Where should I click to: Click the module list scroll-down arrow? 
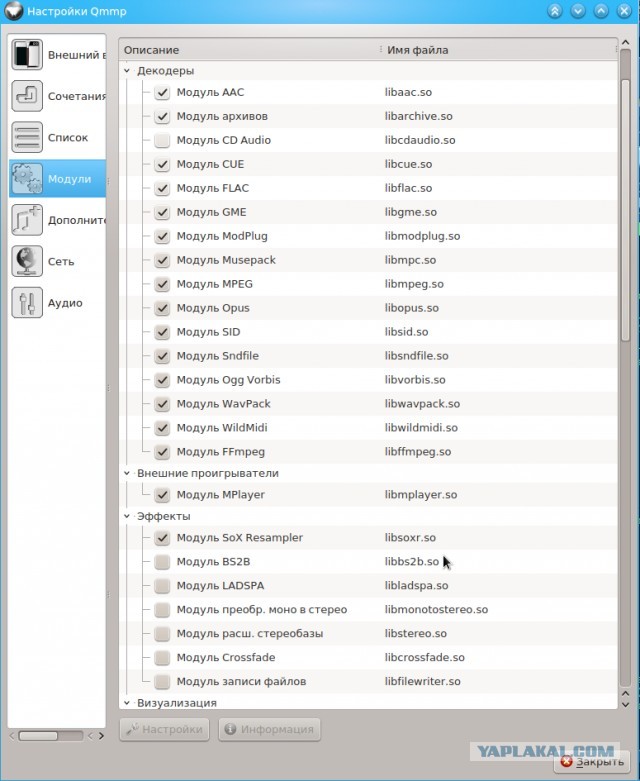[x=626, y=705]
